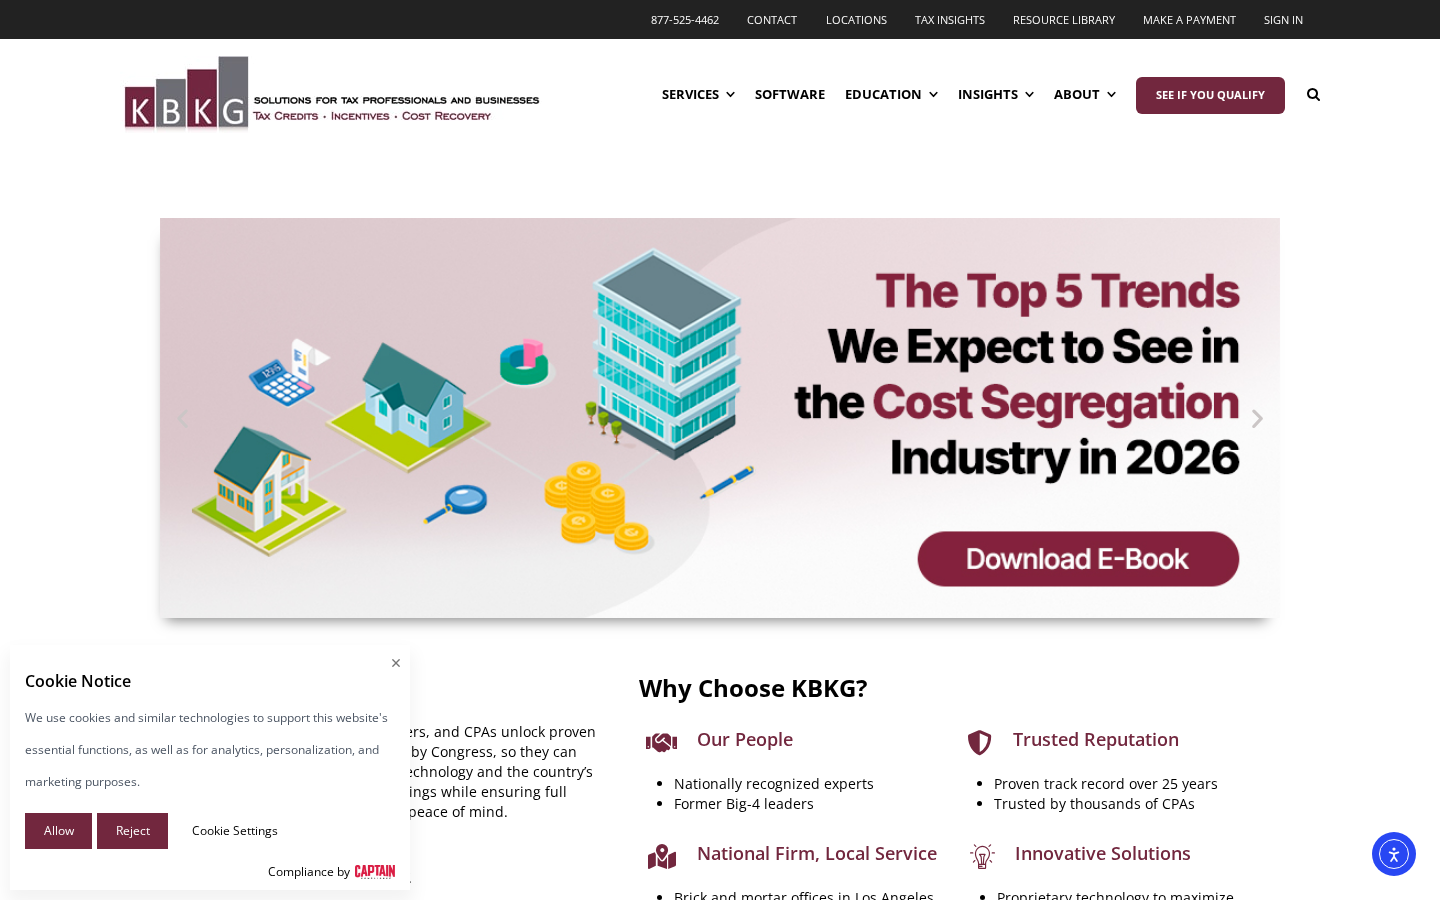The height and width of the screenshot is (900, 1440).
Task: Allow cookies in the notice
Action: point(58,831)
